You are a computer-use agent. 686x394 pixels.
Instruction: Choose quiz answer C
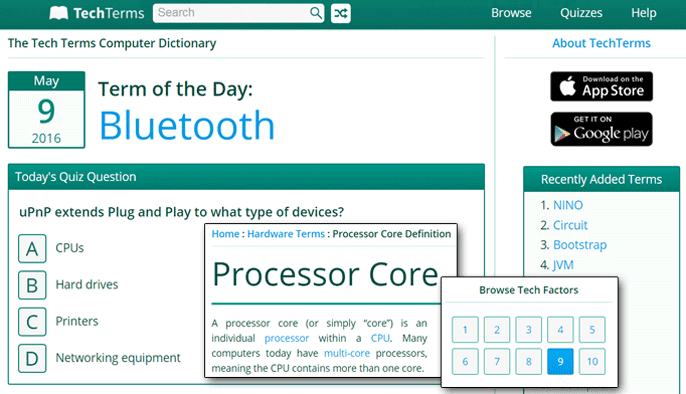click(32, 322)
